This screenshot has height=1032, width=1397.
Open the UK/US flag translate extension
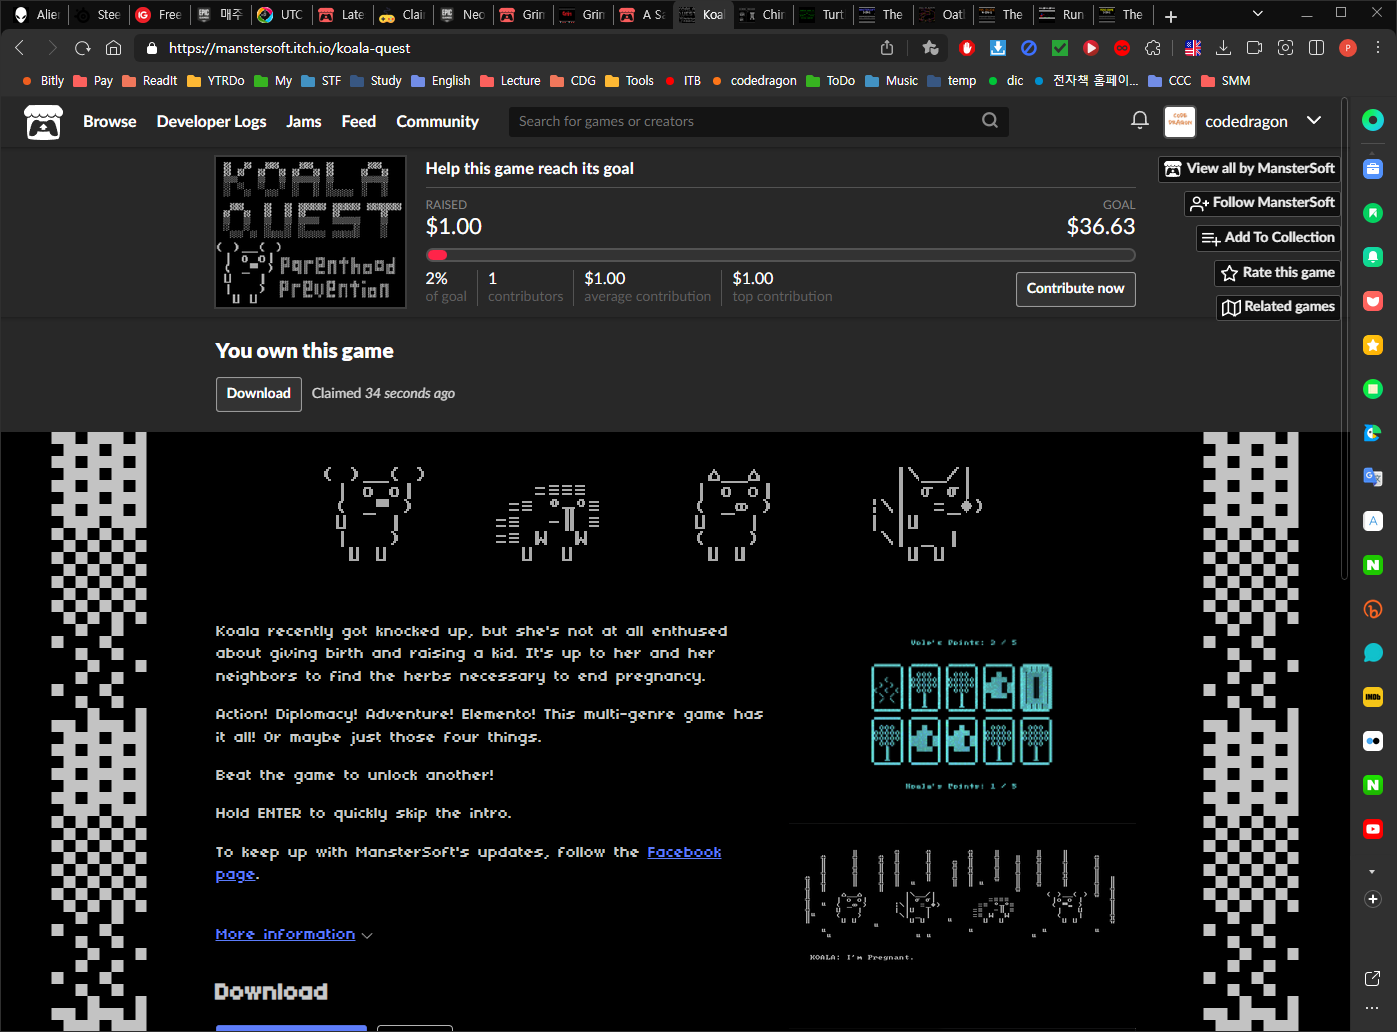[x=1193, y=48]
